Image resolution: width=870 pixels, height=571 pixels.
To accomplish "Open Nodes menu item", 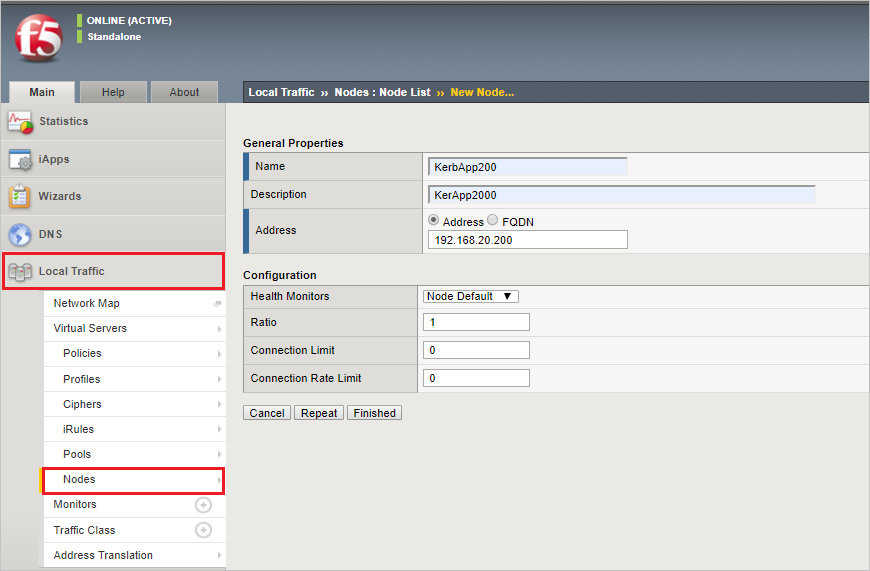I will 134,479.
